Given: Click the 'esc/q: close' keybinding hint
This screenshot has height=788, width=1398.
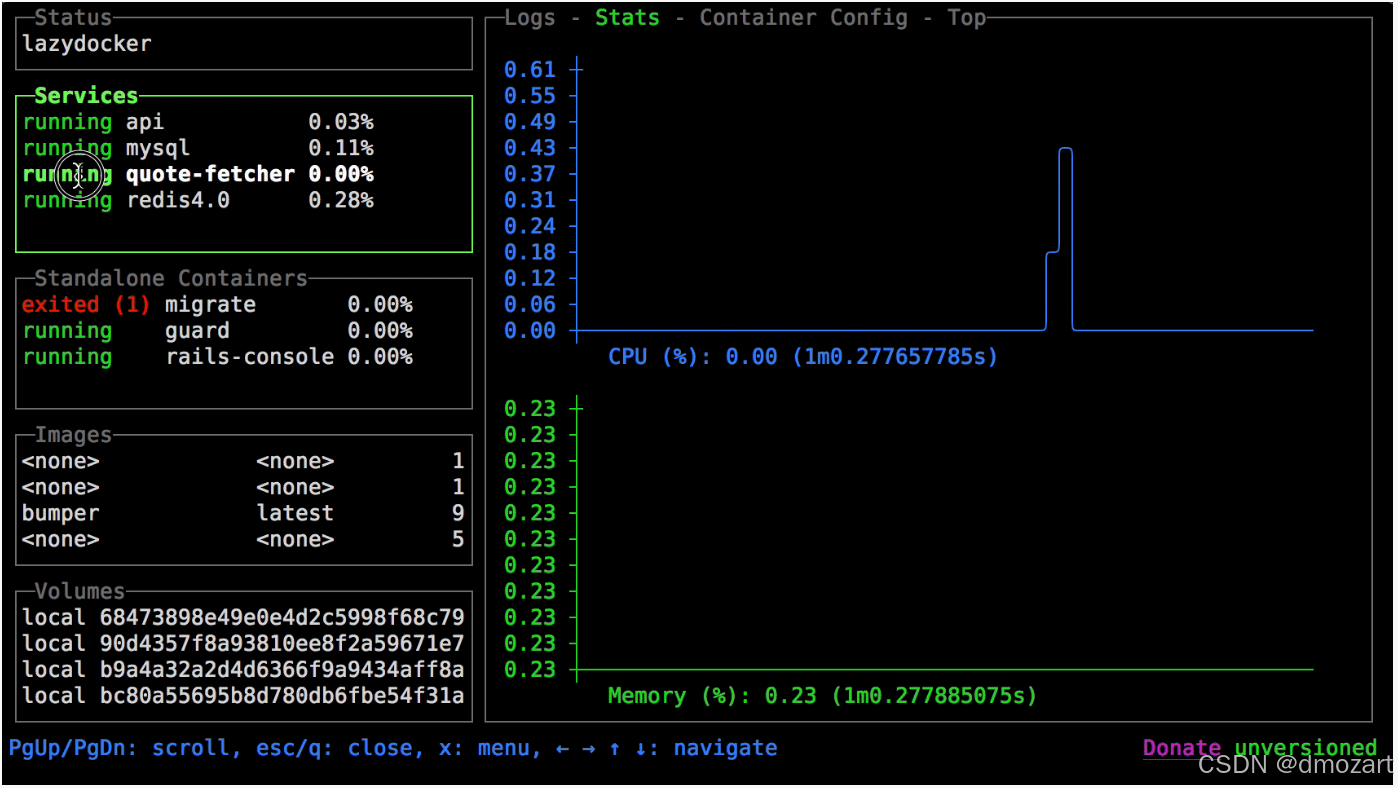Looking at the screenshot, I should [x=340, y=748].
